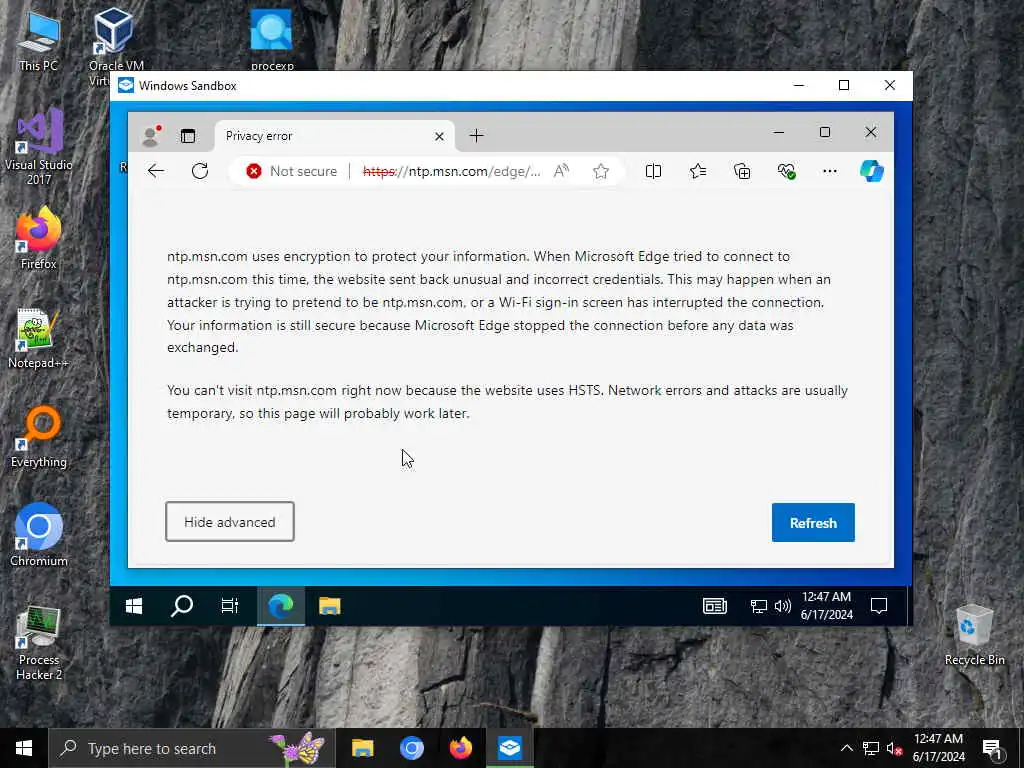Show hidden tray icons chevron
Screen dimensions: 1024x768
(846, 748)
